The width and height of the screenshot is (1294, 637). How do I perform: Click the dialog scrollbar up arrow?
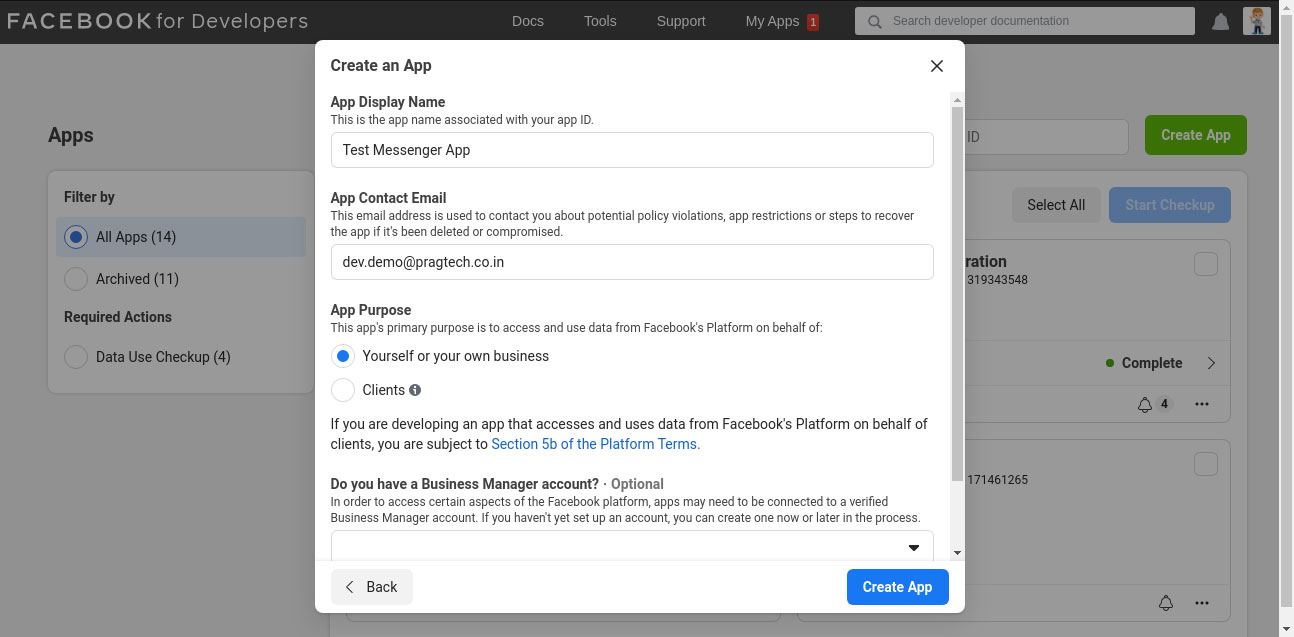point(957,100)
